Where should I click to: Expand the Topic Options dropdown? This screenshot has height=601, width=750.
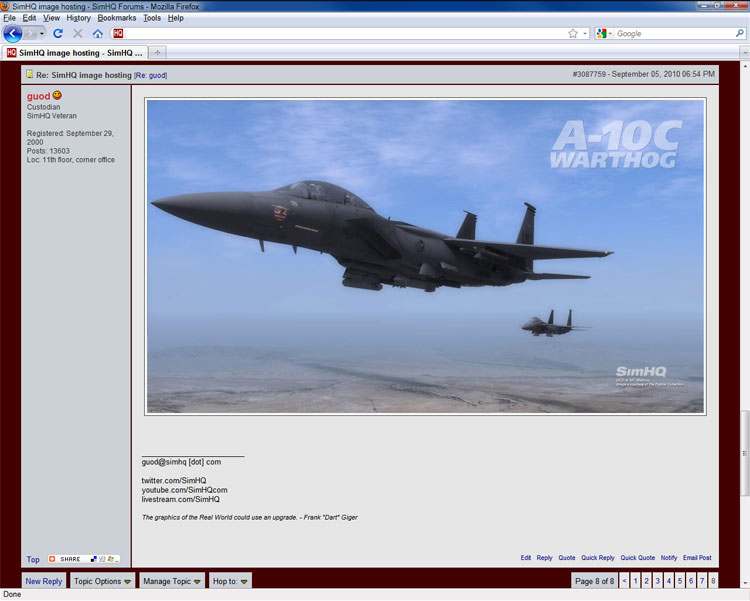tap(102, 581)
